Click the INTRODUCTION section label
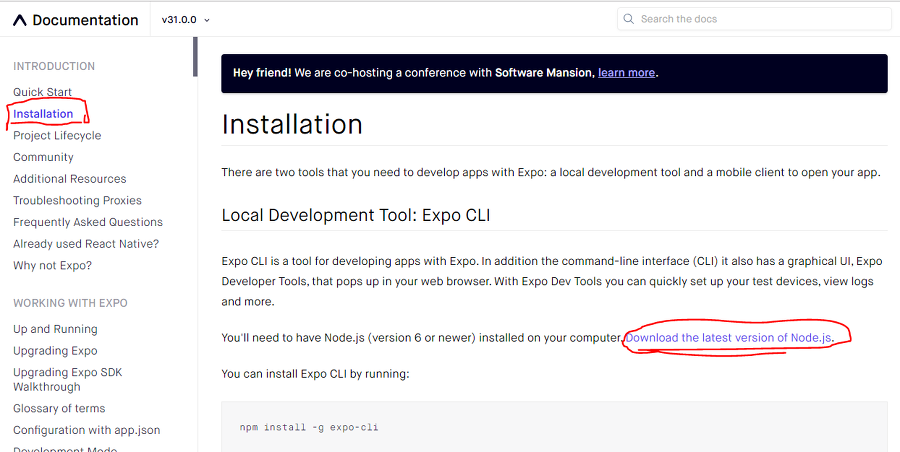This screenshot has width=900, height=452. 54,67
